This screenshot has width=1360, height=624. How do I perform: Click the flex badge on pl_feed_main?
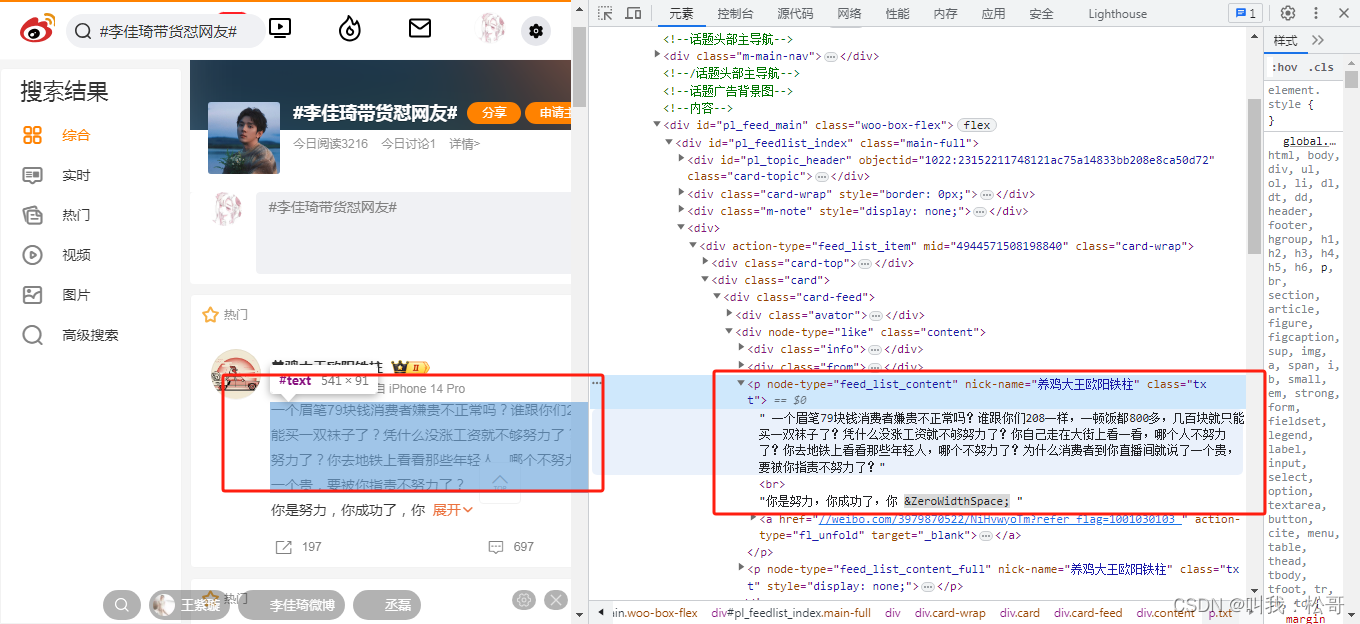(977, 125)
